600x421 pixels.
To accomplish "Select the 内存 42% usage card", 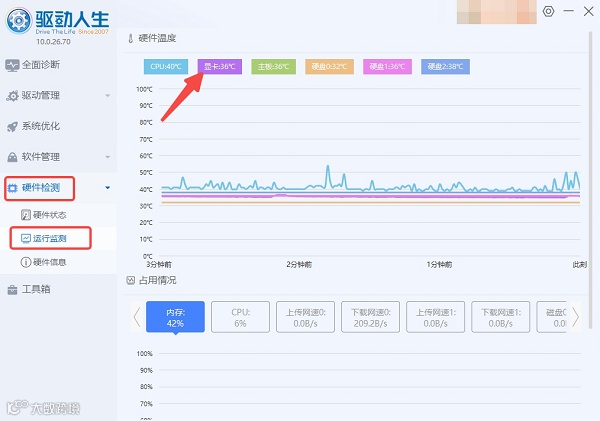I will pyautogui.click(x=176, y=317).
